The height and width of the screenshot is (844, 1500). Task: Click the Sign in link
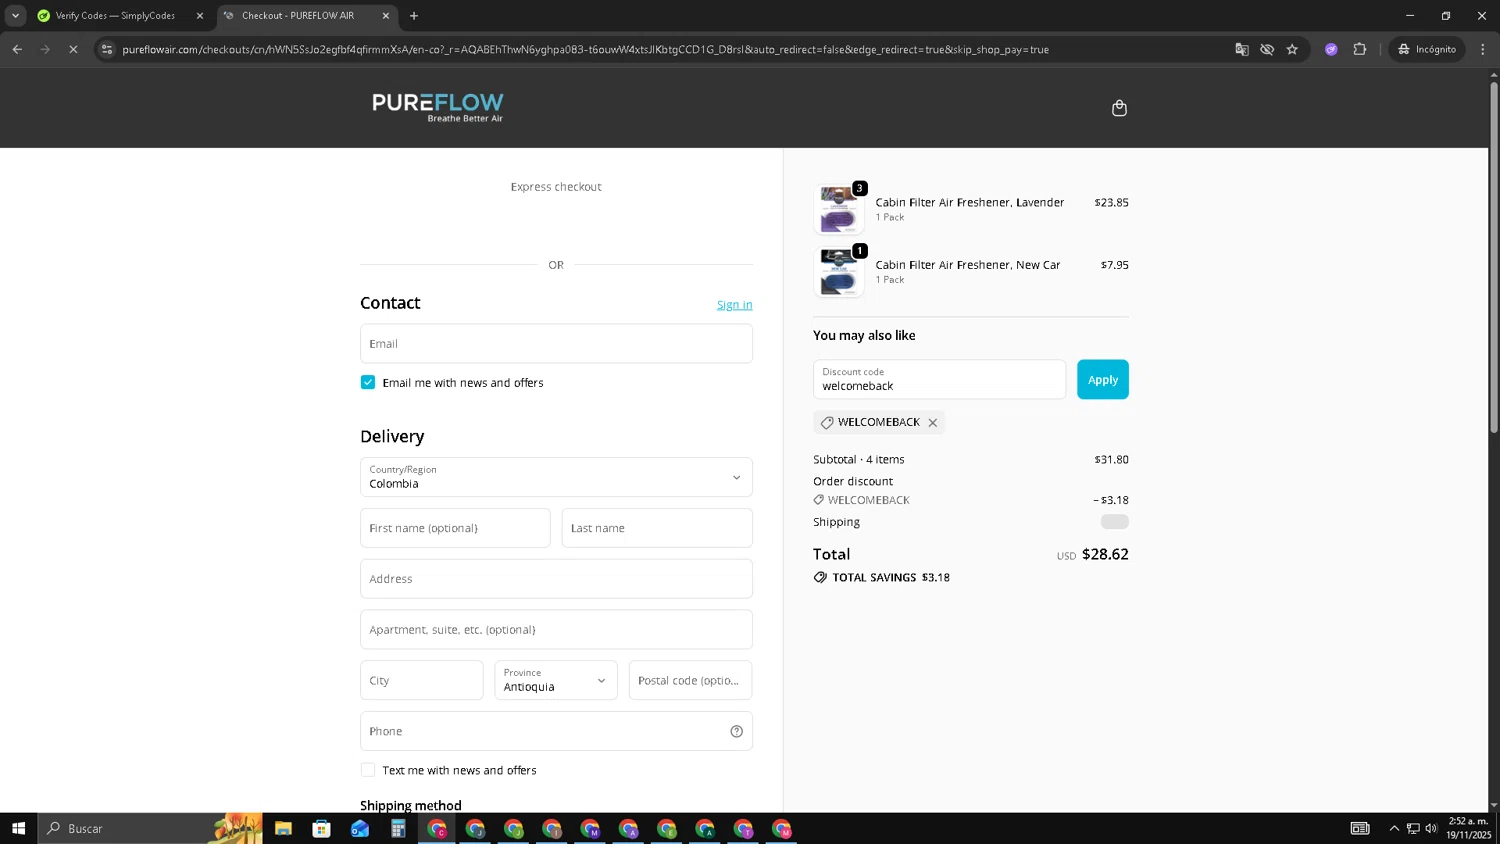[x=734, y=305]
